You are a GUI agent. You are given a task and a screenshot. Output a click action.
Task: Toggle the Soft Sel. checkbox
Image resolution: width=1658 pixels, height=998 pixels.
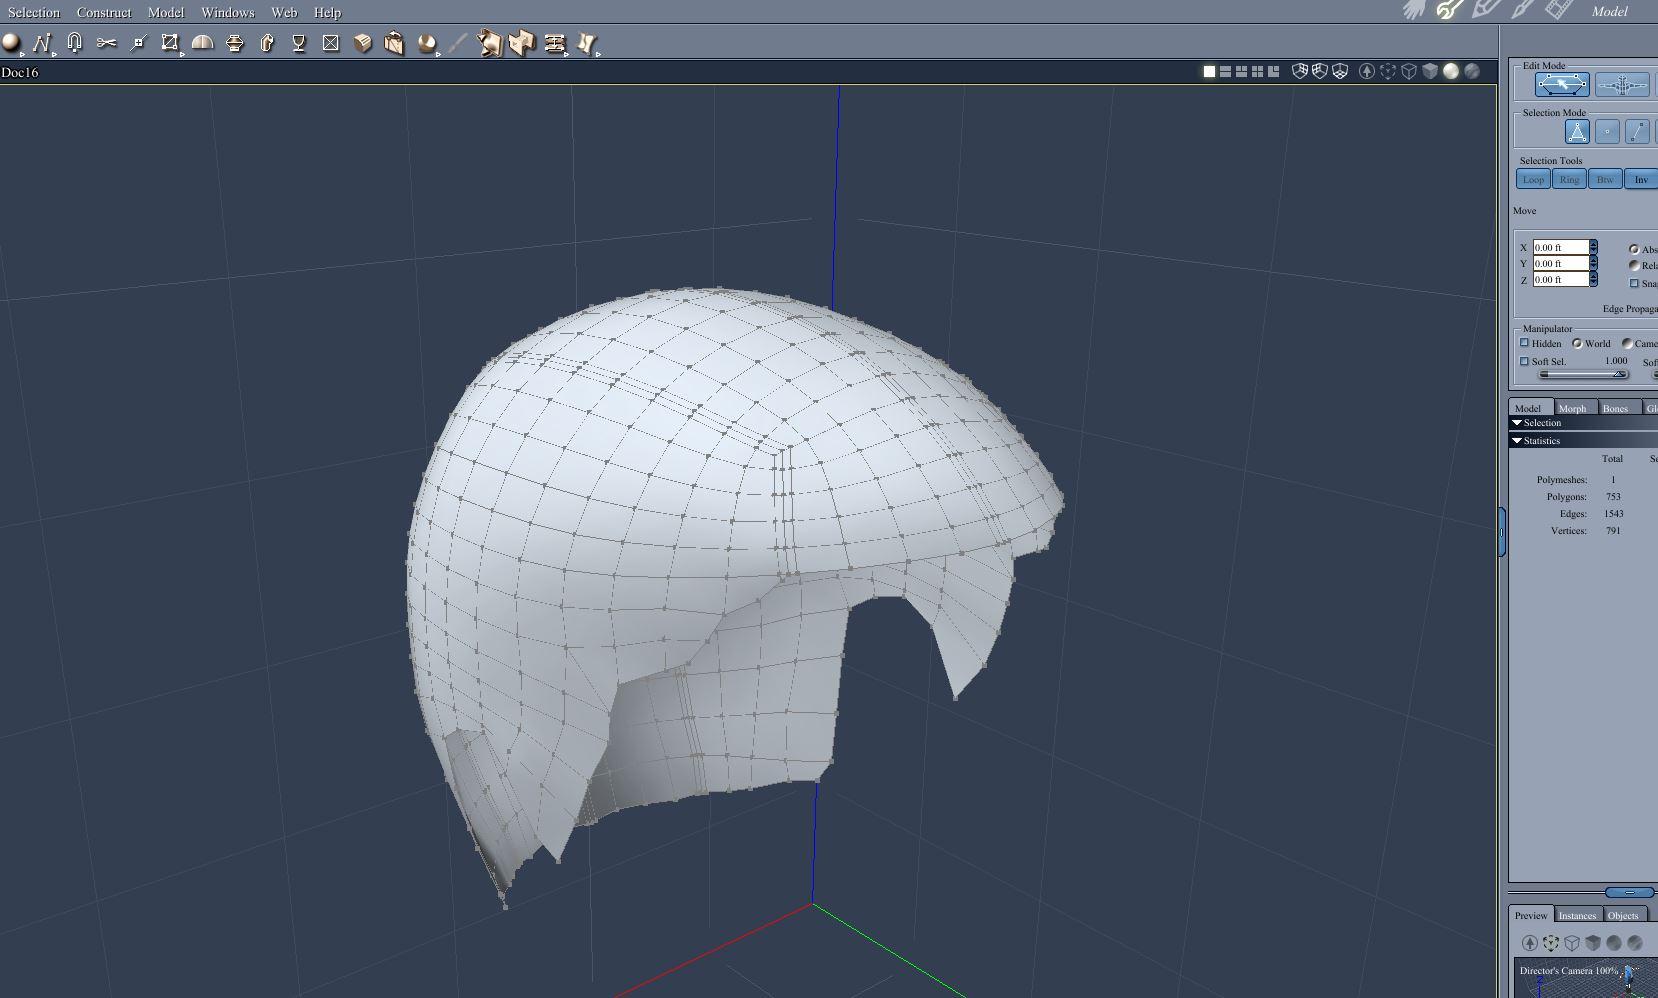tap(1525, 361)
